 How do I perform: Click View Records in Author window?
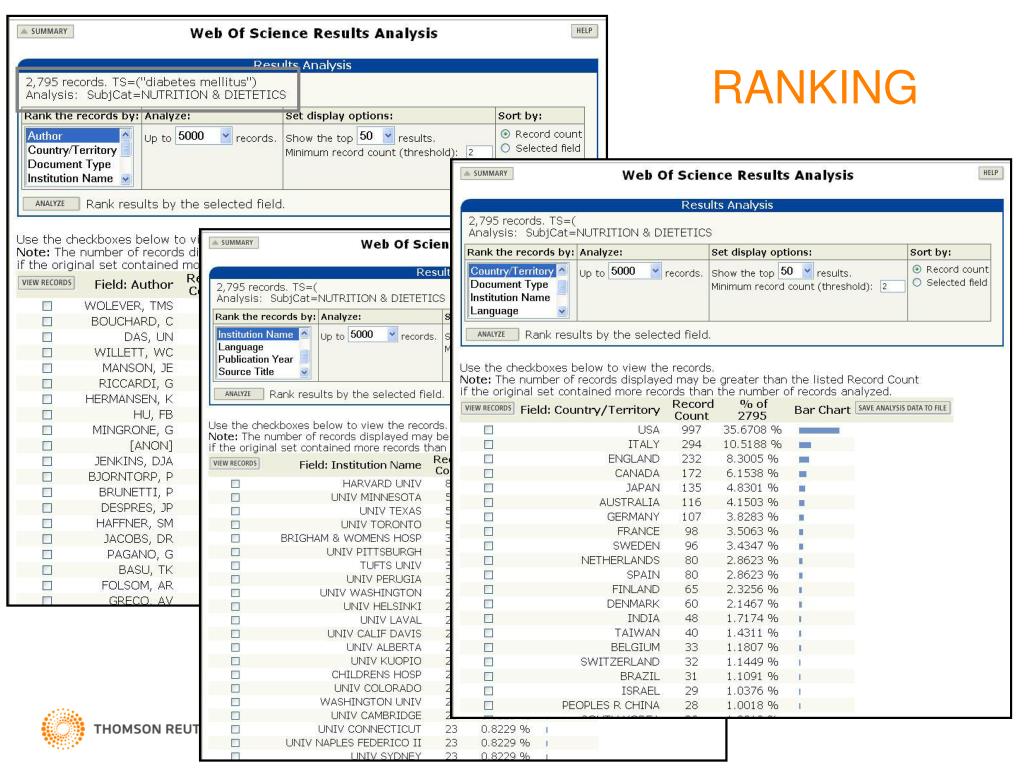[46, 283]
